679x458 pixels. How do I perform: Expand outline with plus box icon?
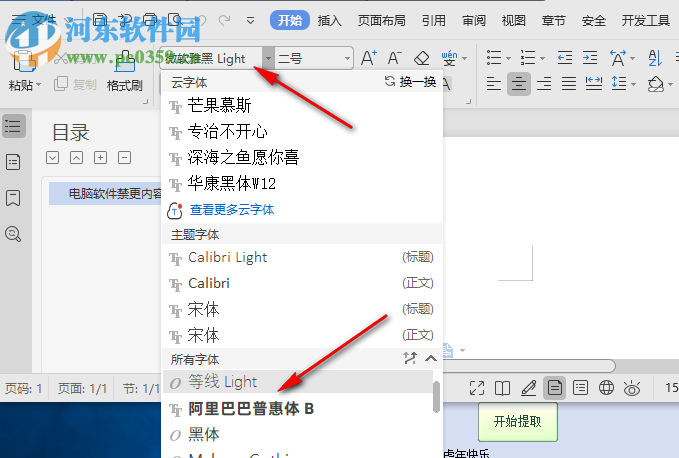pos(100,158)
